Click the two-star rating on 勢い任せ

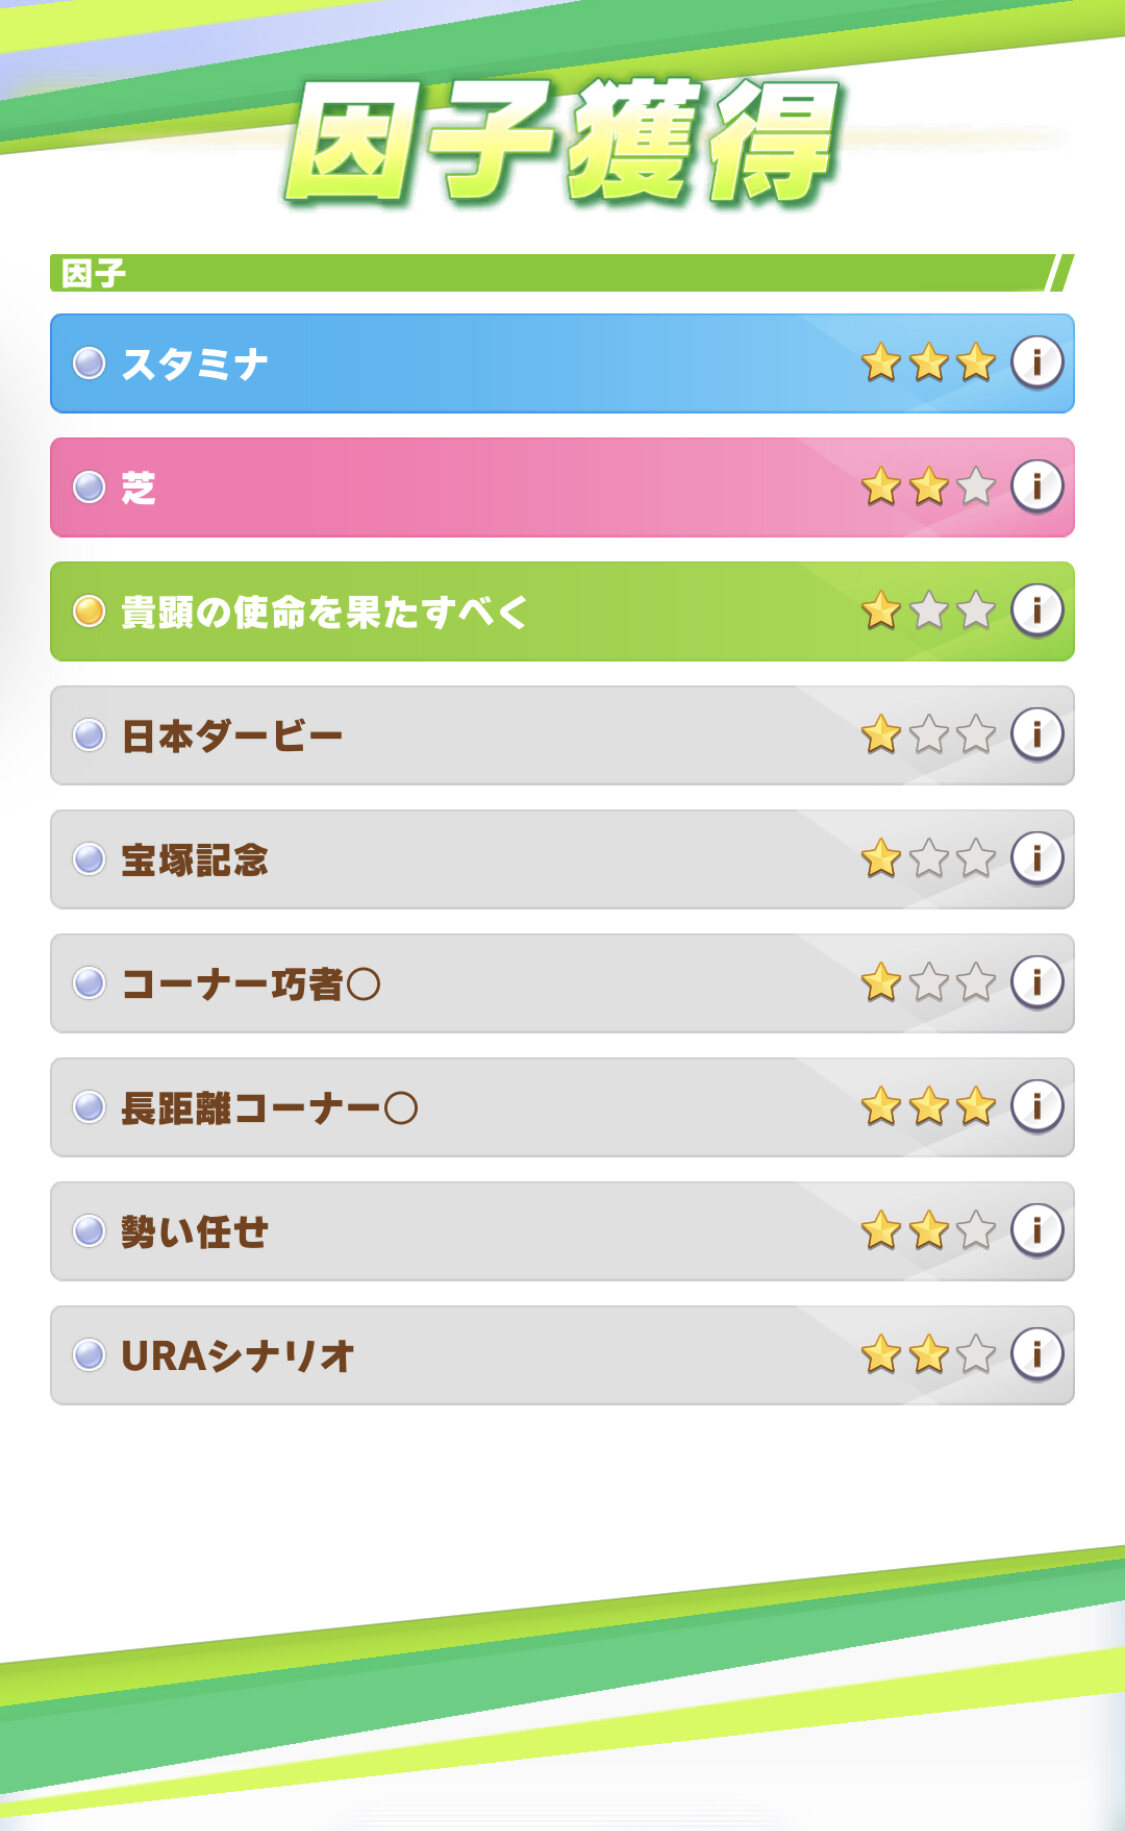(x=928, y=1231)
